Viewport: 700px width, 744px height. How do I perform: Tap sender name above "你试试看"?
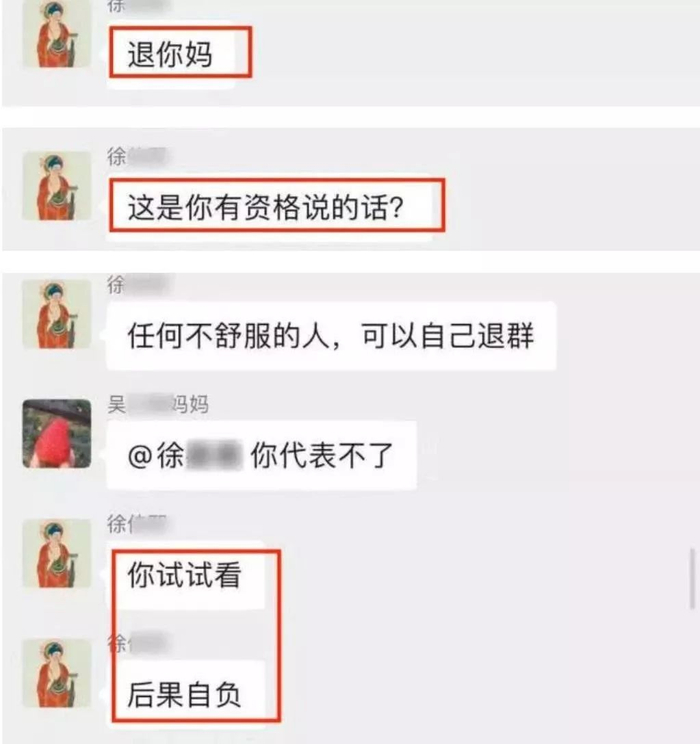point(136,524)
